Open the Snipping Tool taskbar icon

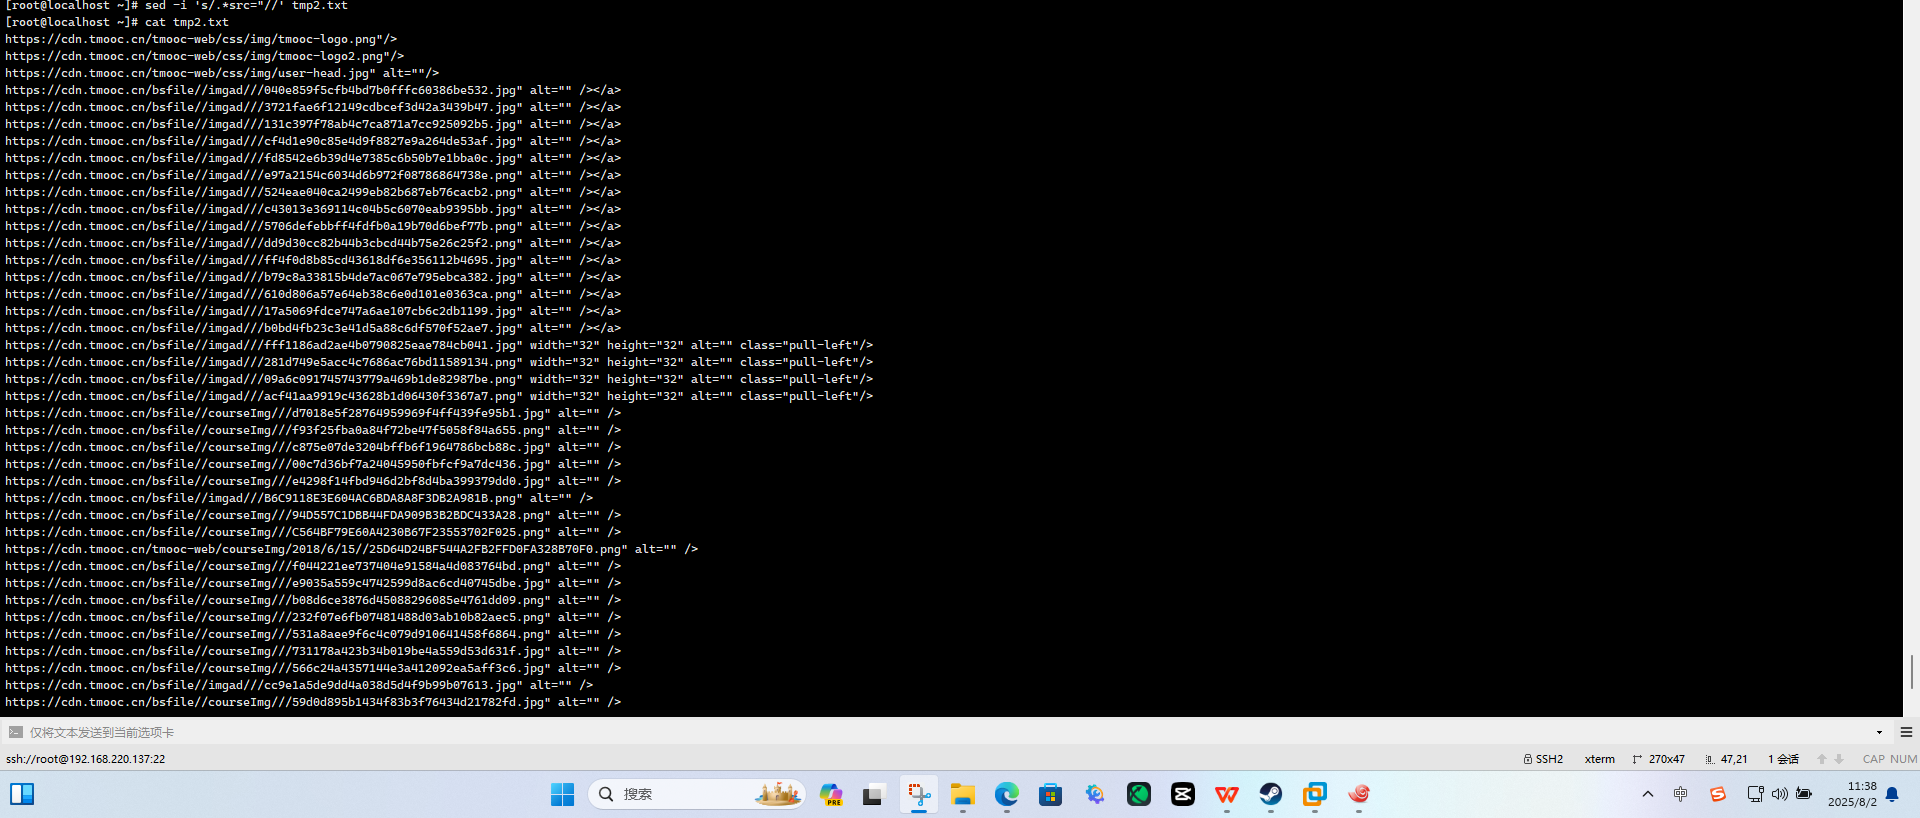(x=918, y=794)
